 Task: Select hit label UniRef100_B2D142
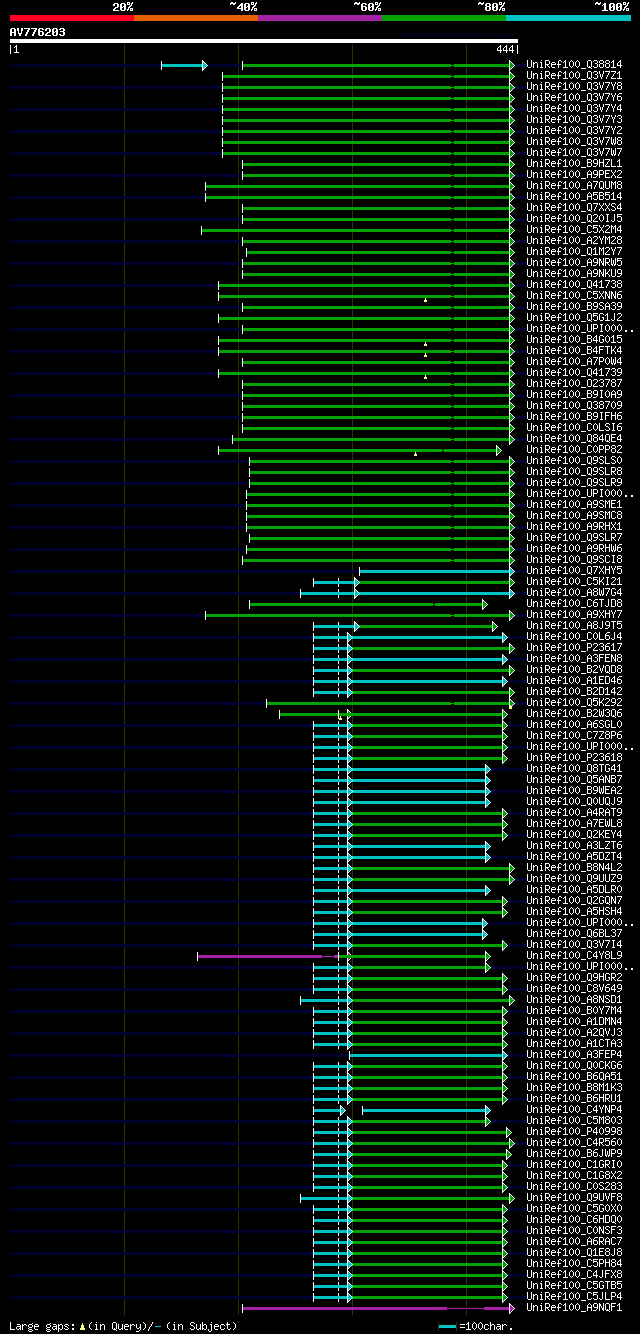(574, 691)
